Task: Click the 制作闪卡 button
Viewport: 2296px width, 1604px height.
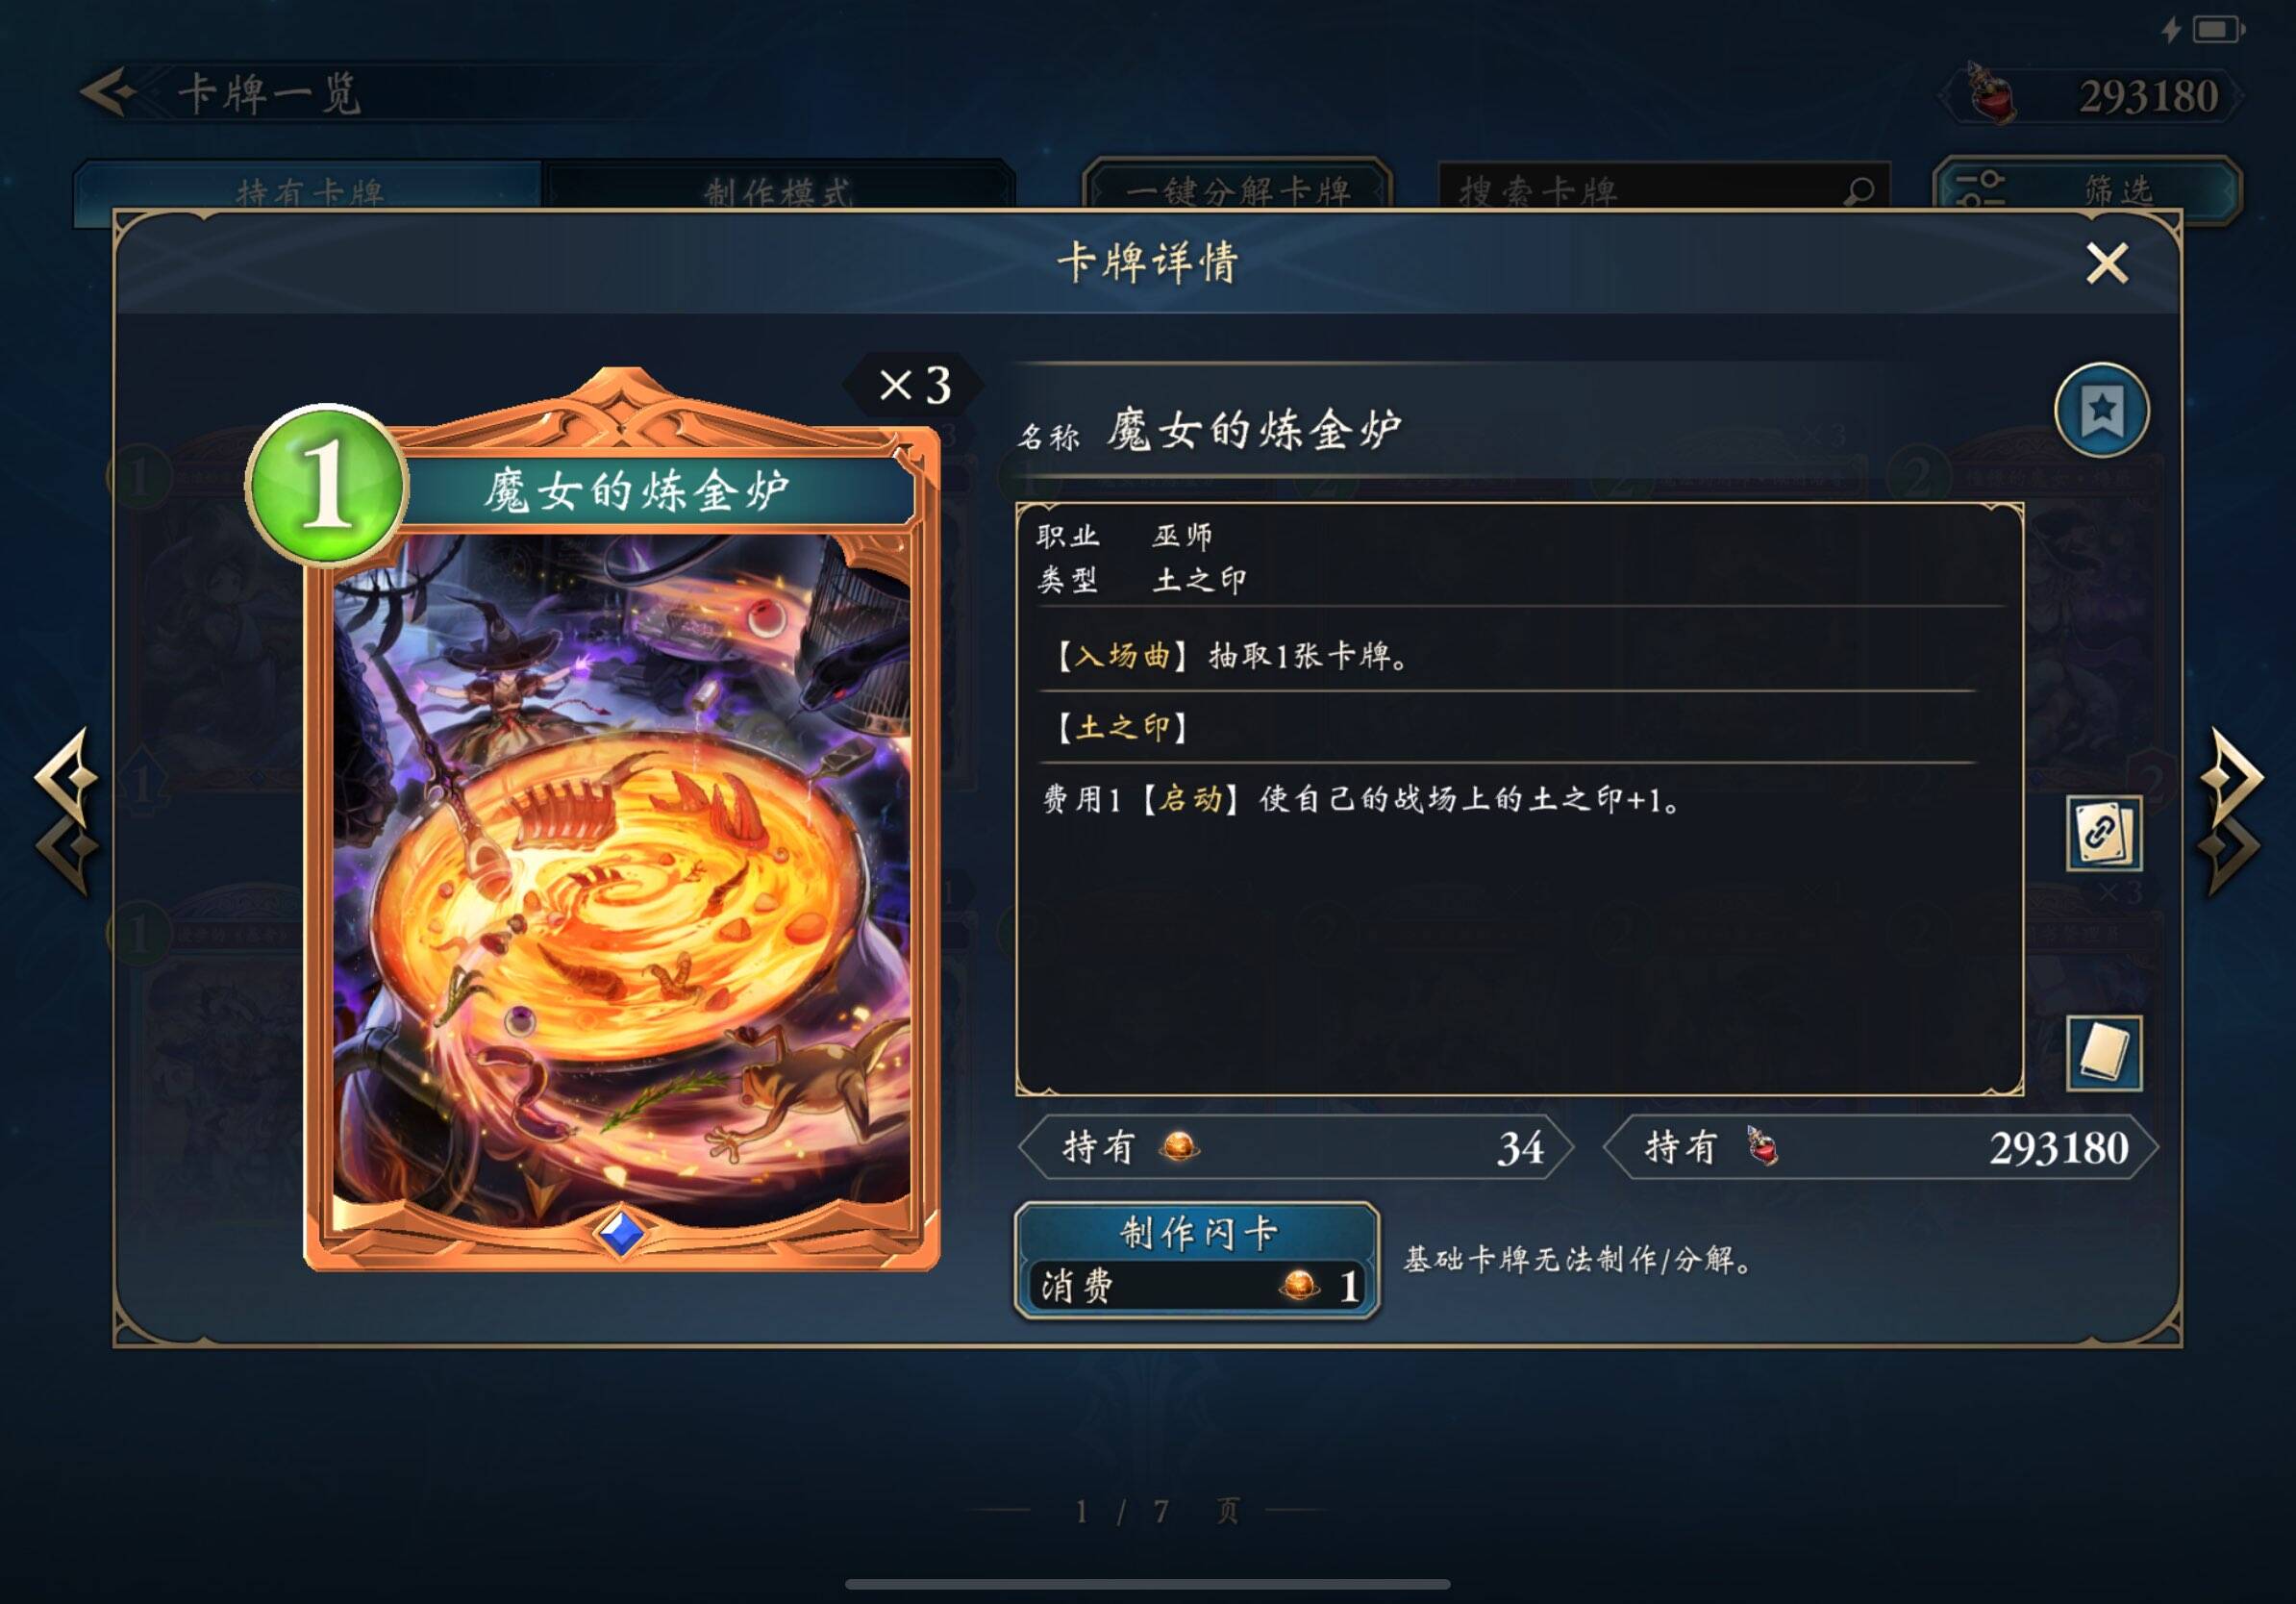Action: pyautogui.click(x=1197, y=1260)
